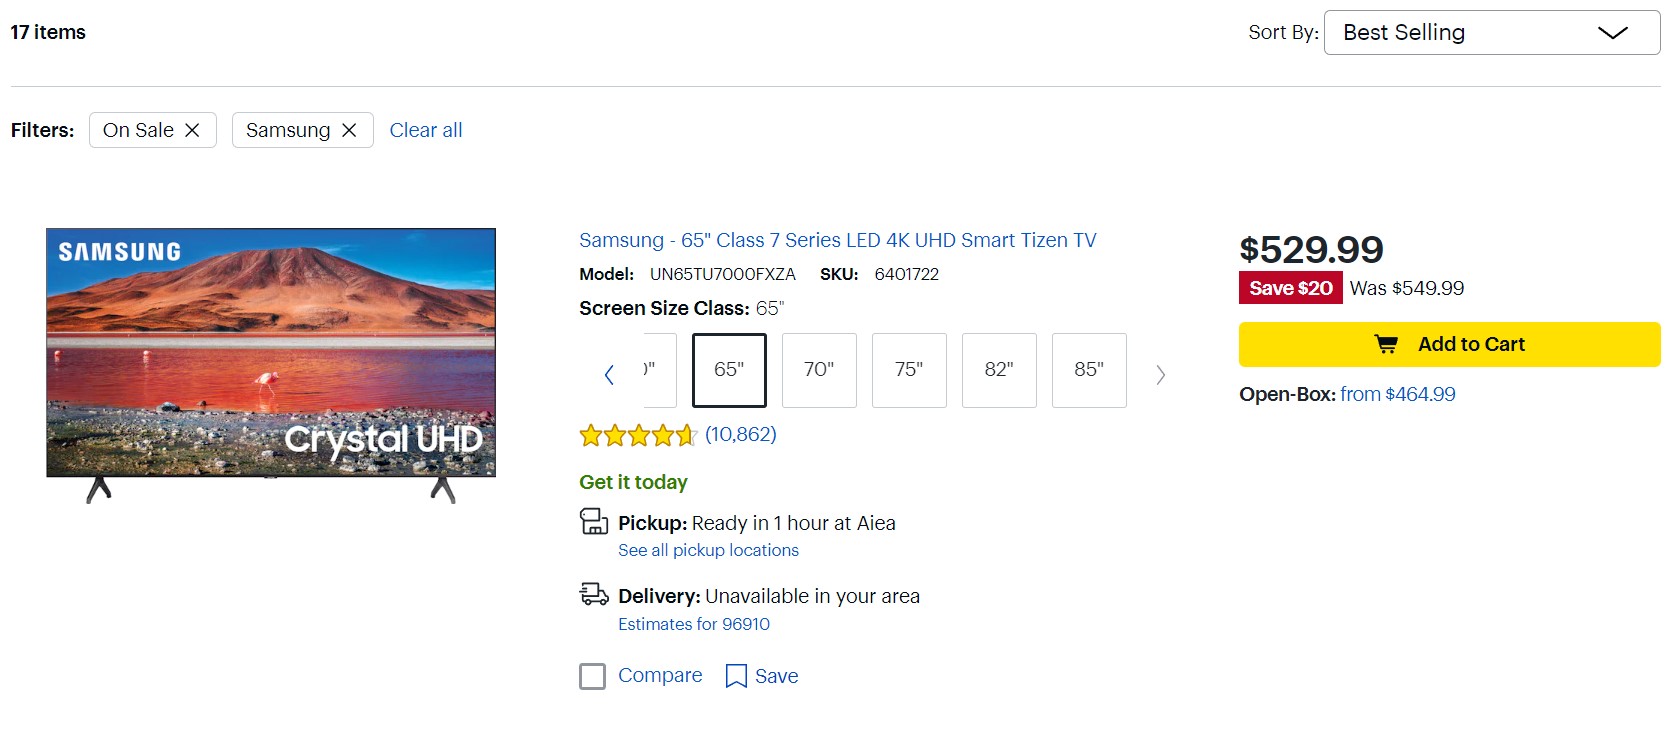See all pickup locations
This screenshot has width=1677, height=741.
pos(708,550)
